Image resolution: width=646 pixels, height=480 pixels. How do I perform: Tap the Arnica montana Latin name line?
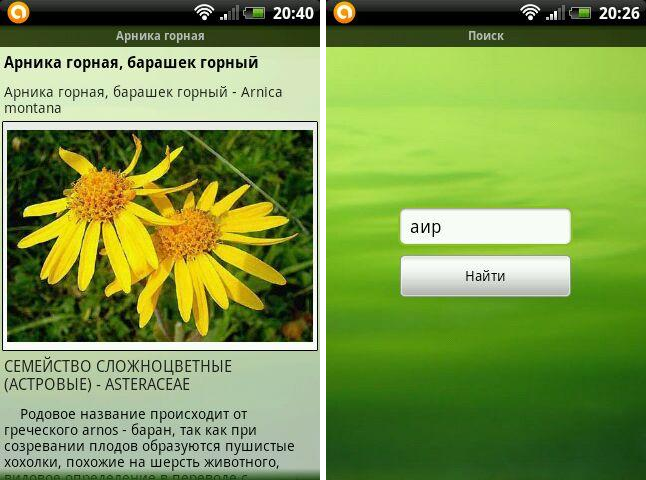pos(143,99)
